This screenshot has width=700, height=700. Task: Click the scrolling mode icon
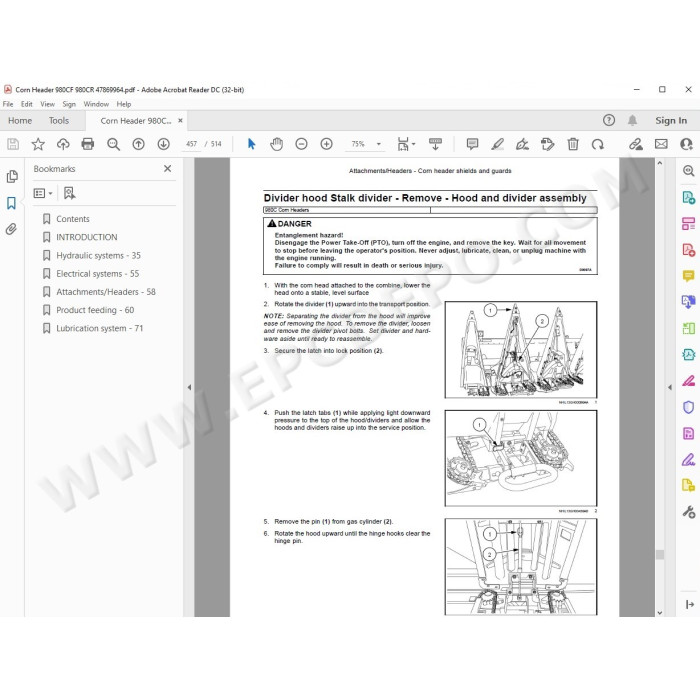click(x=435, y=144)
